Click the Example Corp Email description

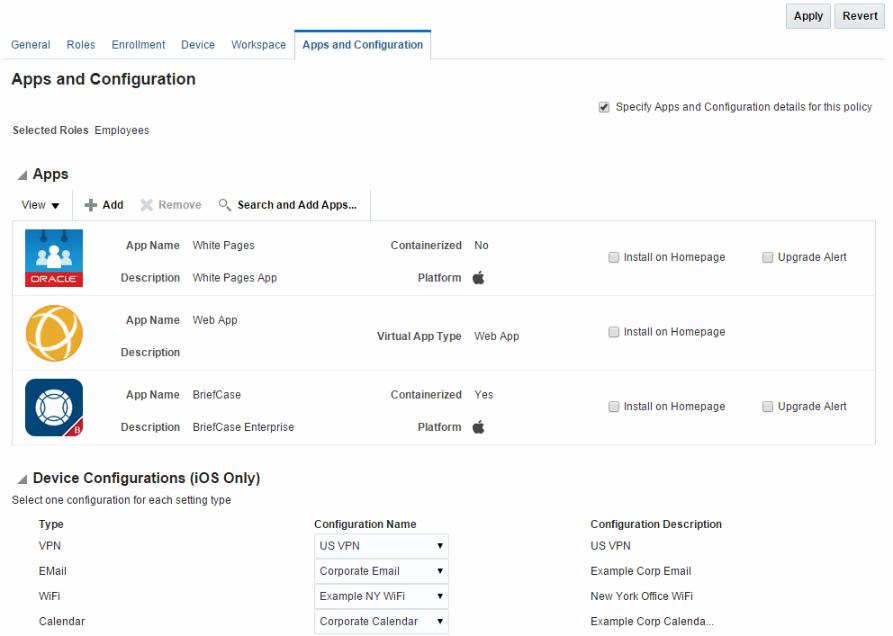(x=641, y=571)
